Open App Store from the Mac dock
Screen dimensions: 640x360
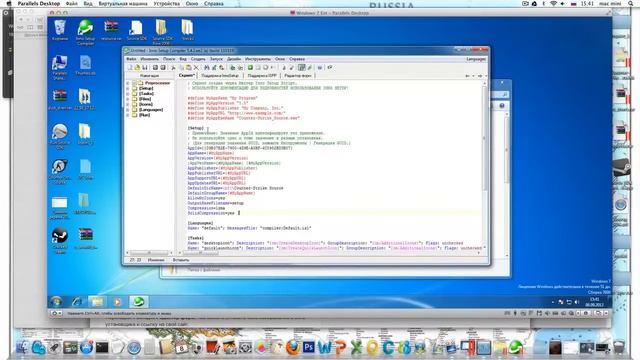[x=86, y=347]
